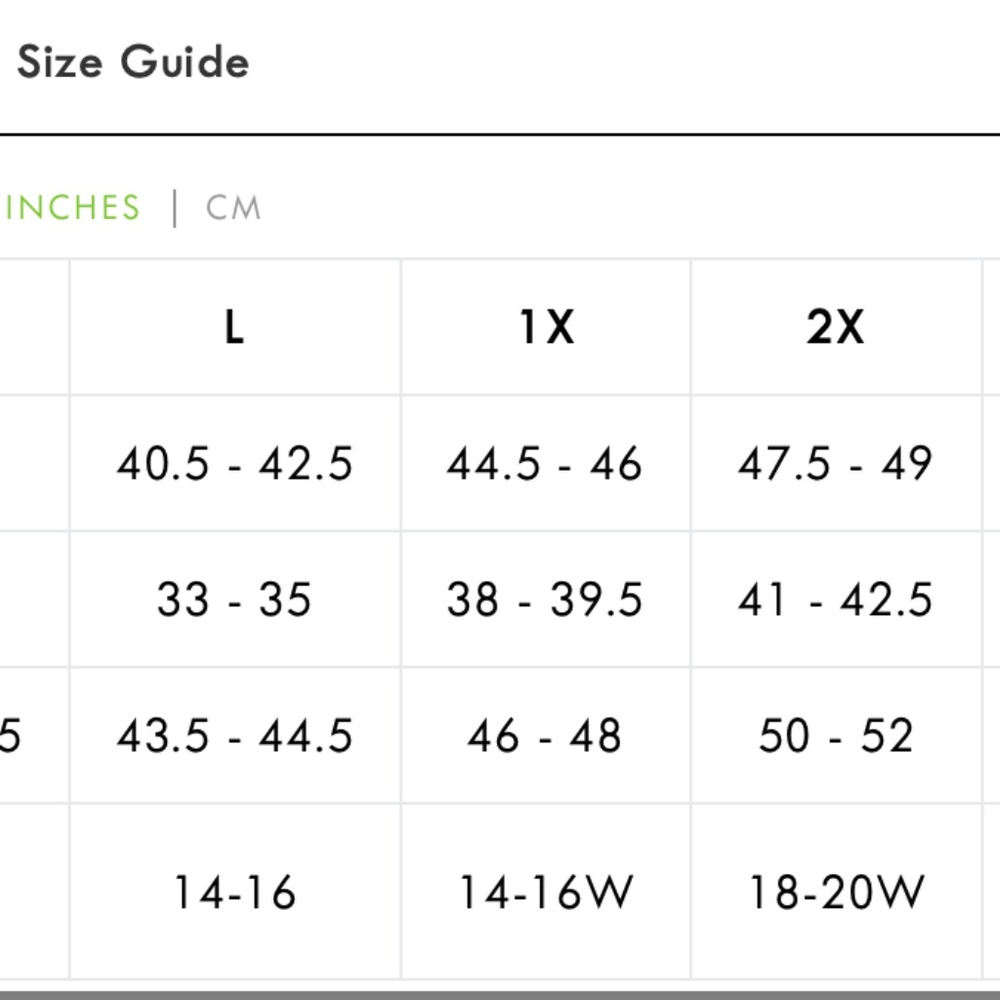This screenshot has height=1000, width=1000.
Task: Click the 14-16 dress size cell
Action: coord(235,892)
